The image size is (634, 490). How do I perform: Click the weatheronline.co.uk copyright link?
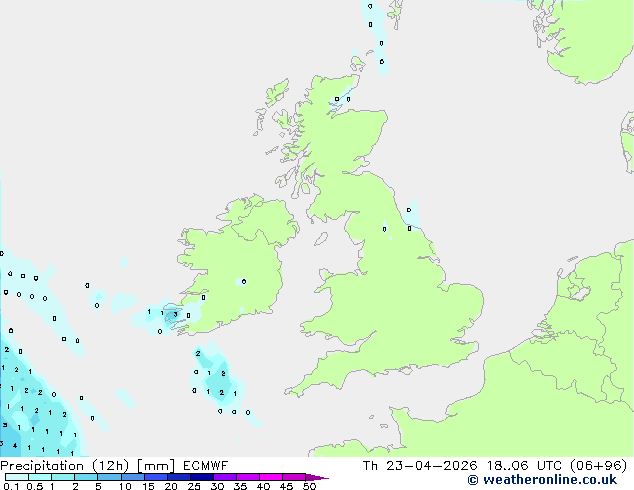click(x=542, y=480)
